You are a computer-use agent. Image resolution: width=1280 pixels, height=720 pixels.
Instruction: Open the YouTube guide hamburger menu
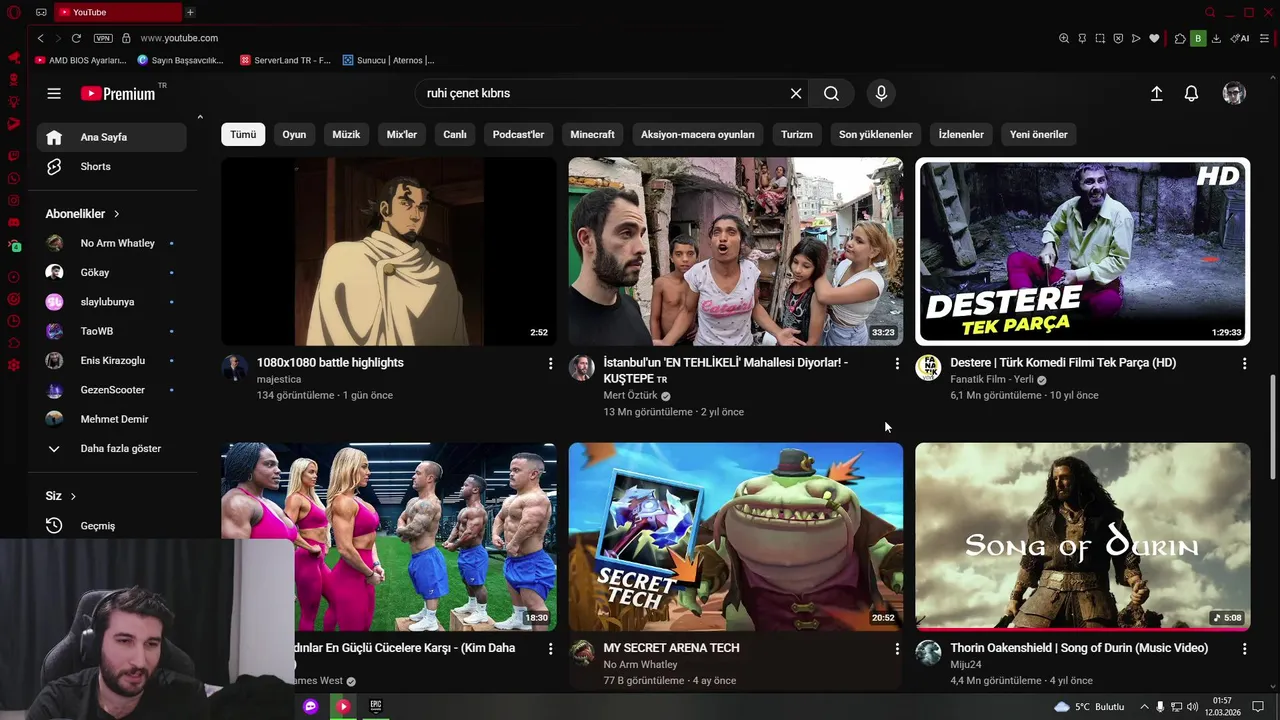click(54, 93)
